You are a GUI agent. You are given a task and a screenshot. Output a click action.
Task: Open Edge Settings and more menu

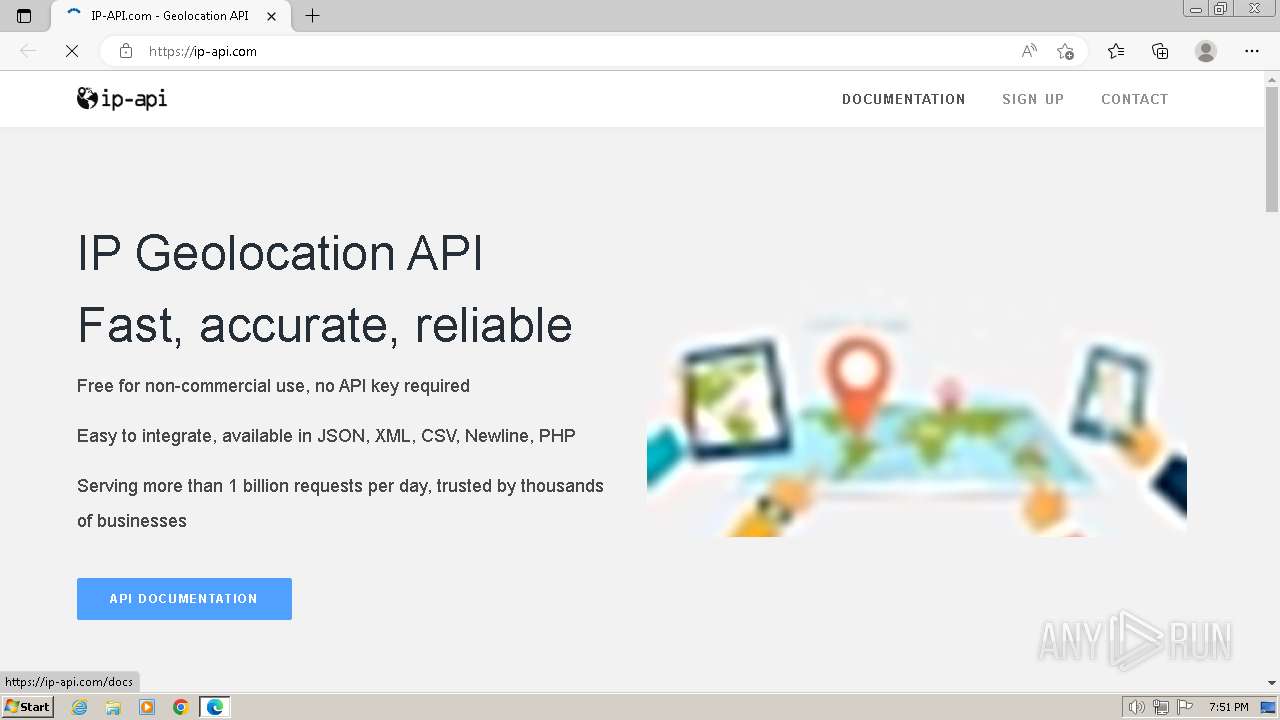click(1252, 51)
